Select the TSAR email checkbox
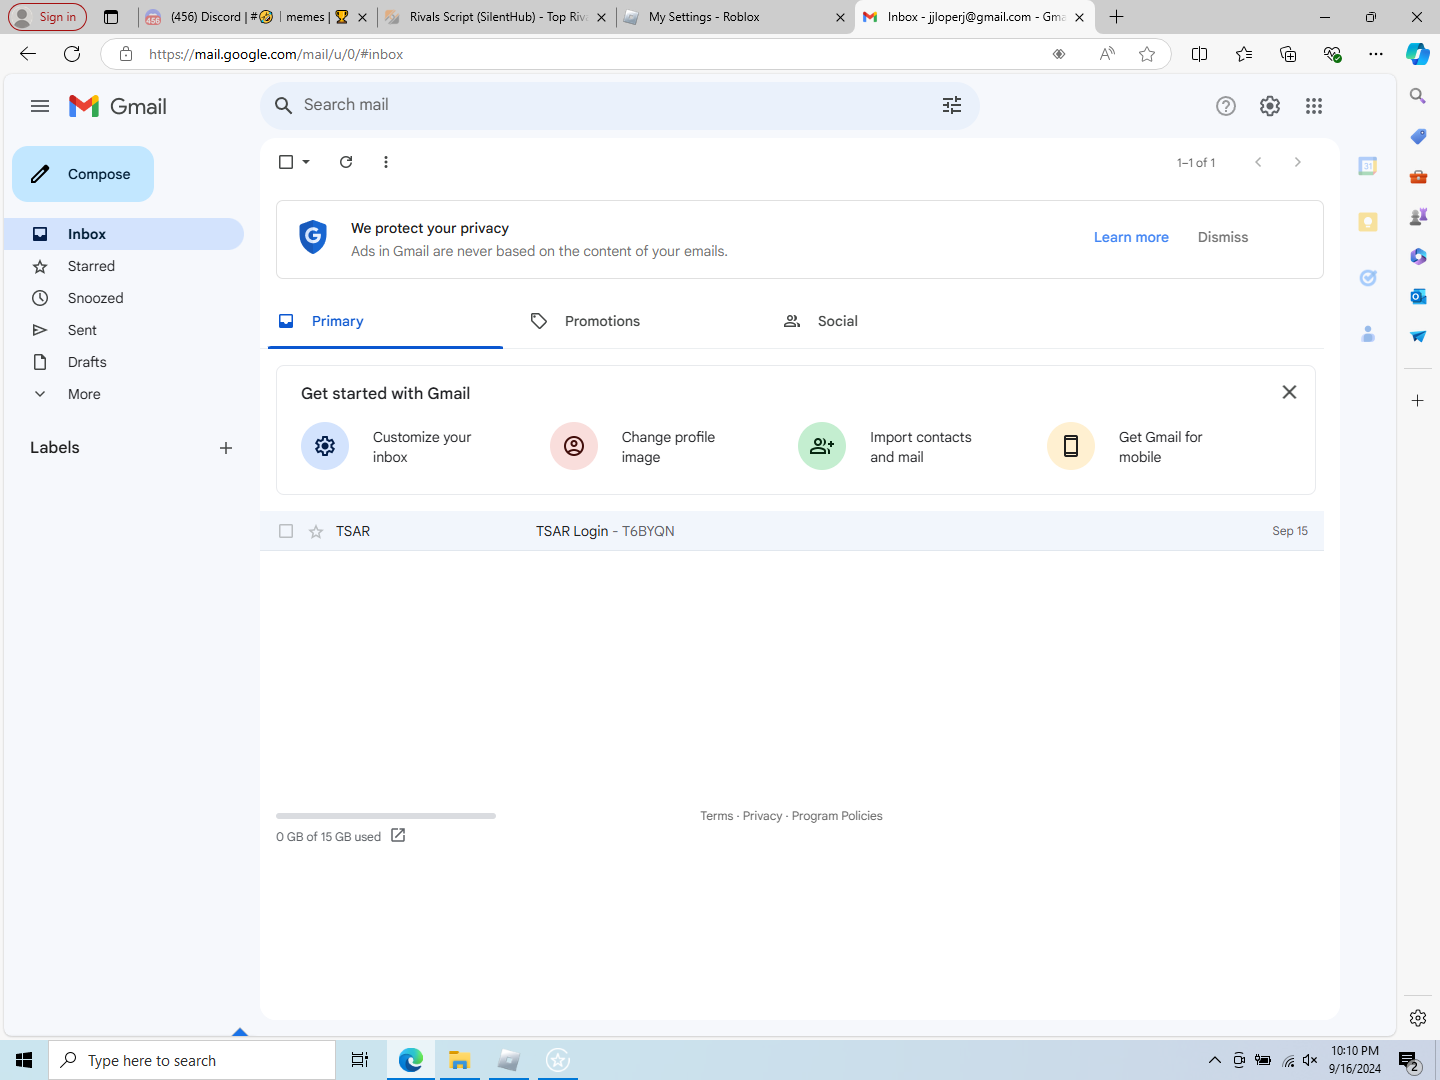The image size is (1440, 1080). pyautogui.click(x=286, y=531)
